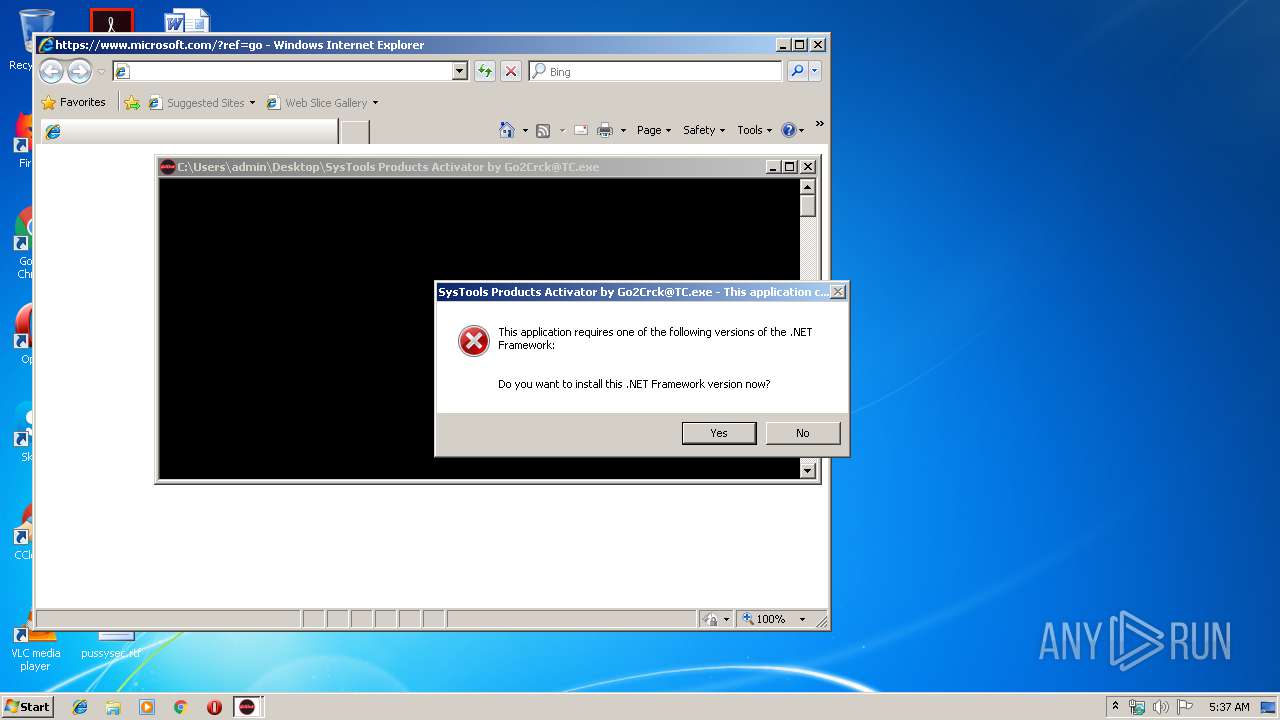Click the security zone icon in IE status bar
Viewport: 1280px width, 720px height.
[x=710, y=619]
